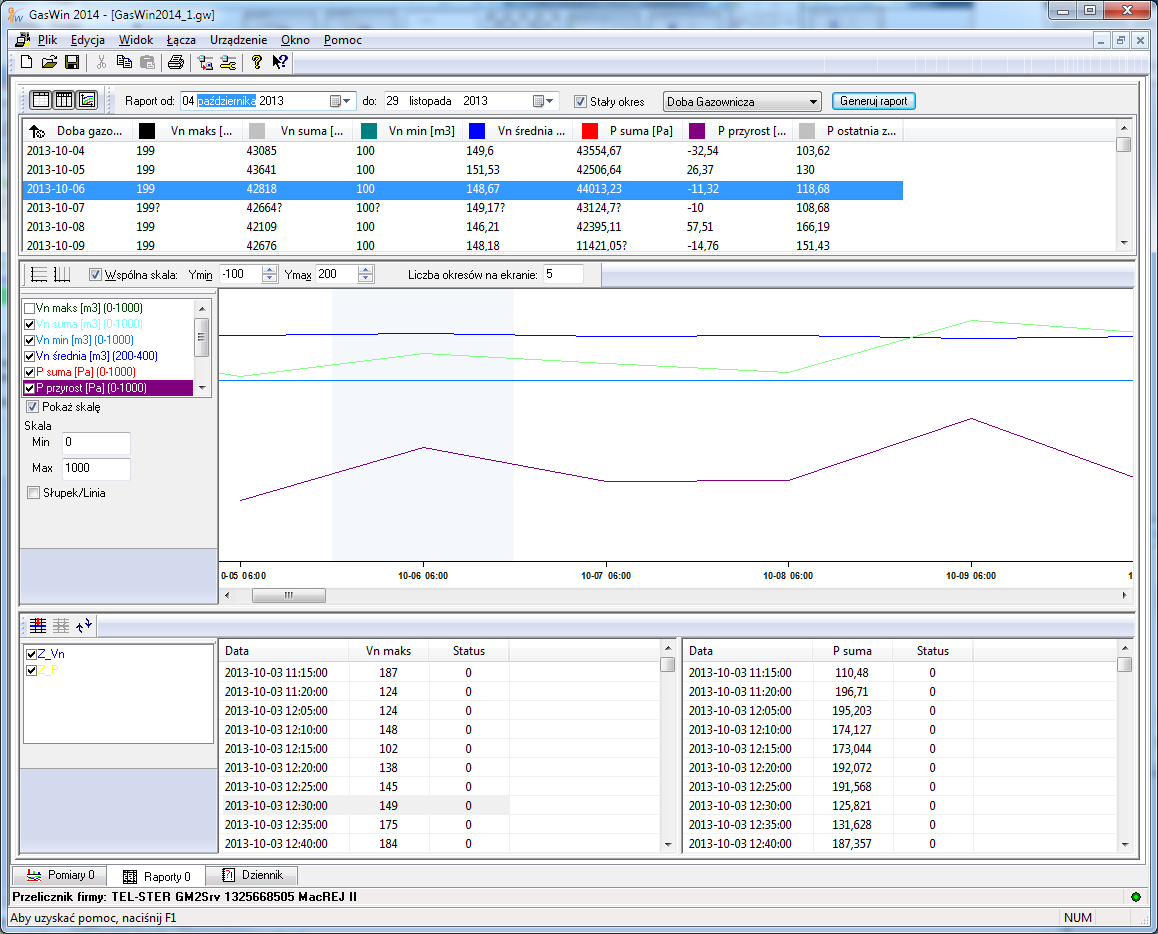Toggle horizontal grid lines icon in chart bar
Image resolution: width=1158 pixels, height=934 pixels.
(39, 275)
